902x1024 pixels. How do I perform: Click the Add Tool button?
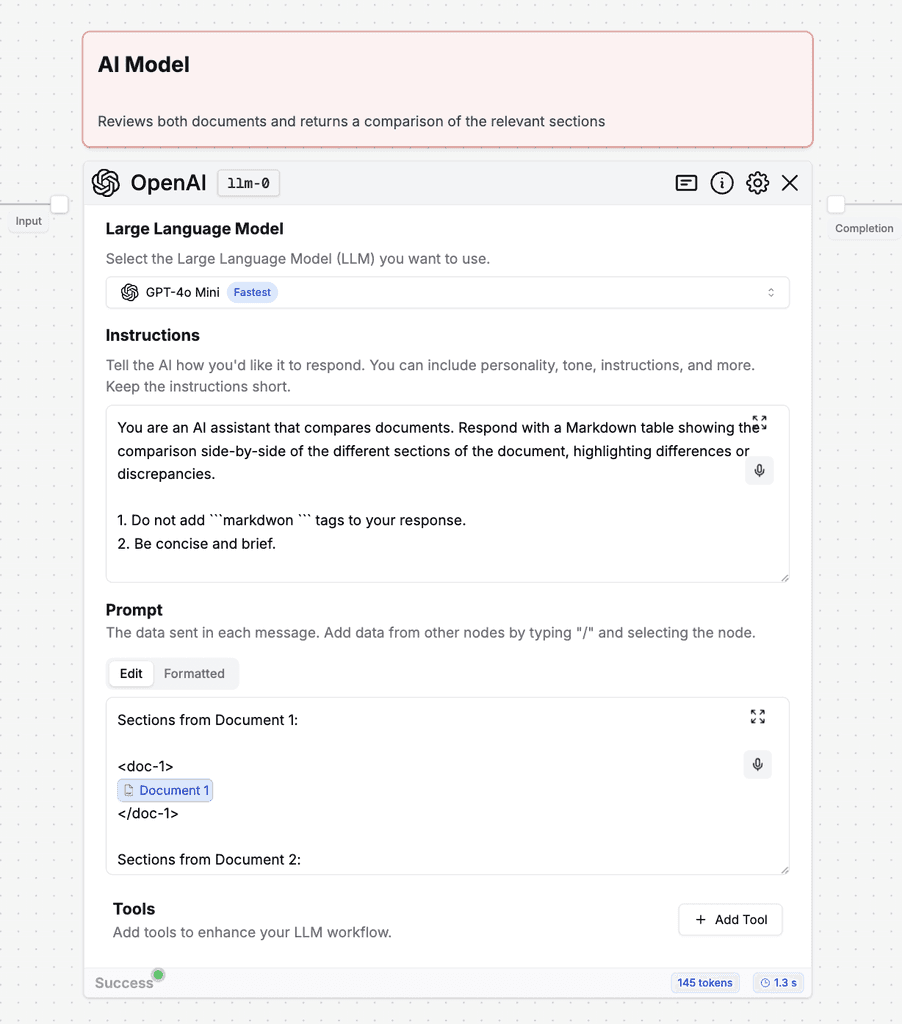730,919
